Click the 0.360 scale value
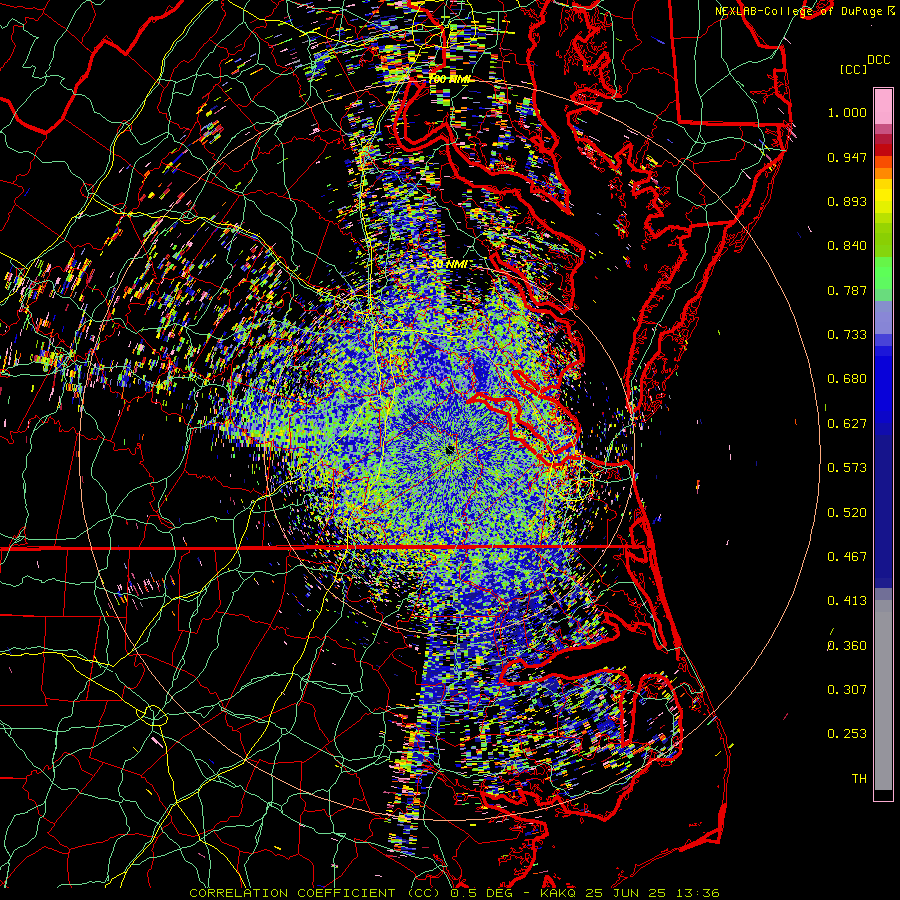The width and height of the screenshot is (900, 900). [847, 646]
